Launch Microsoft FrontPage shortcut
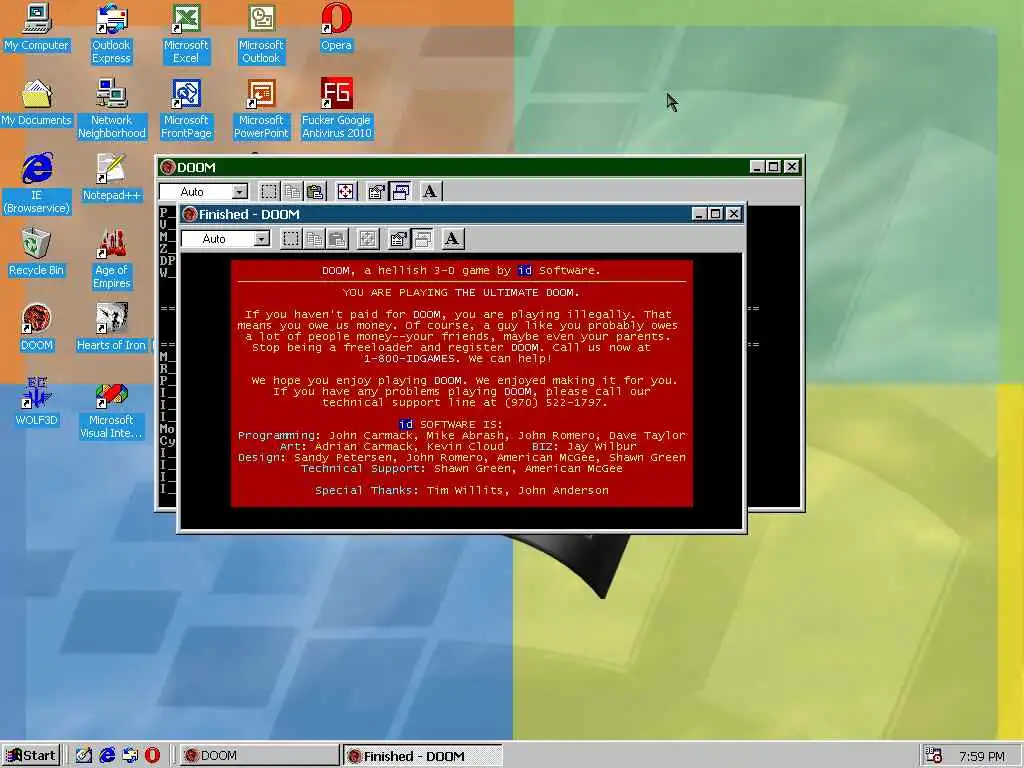1024x768 pixels. point(186,109)
